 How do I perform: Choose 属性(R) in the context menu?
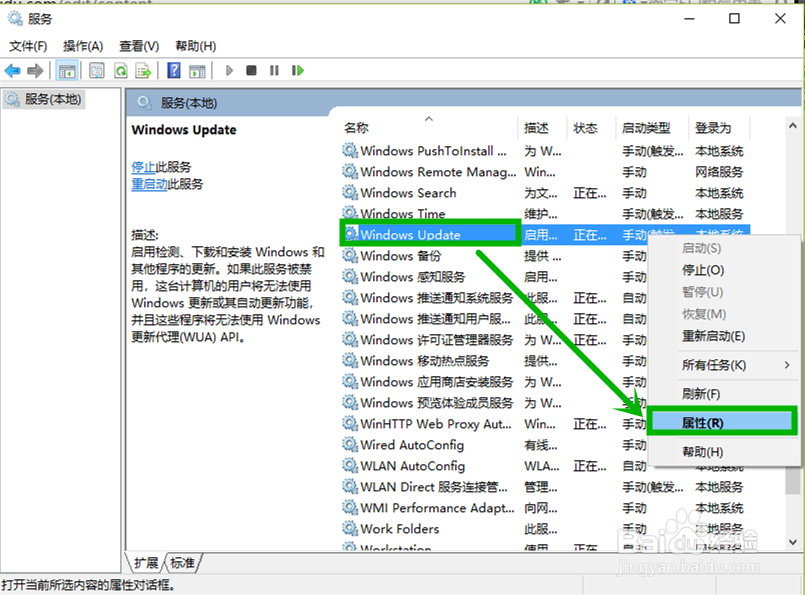[x=721, y=423]
